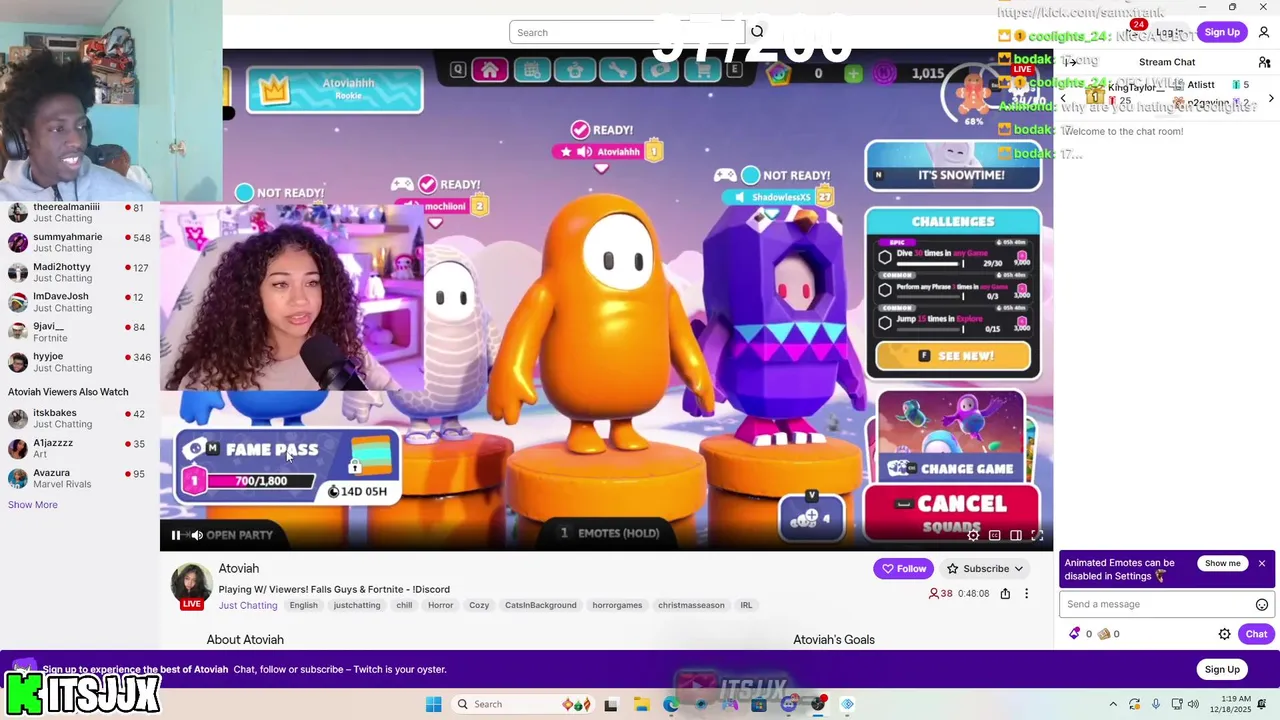
Task: Focus the Twitch search field
Action: point(626,32)
